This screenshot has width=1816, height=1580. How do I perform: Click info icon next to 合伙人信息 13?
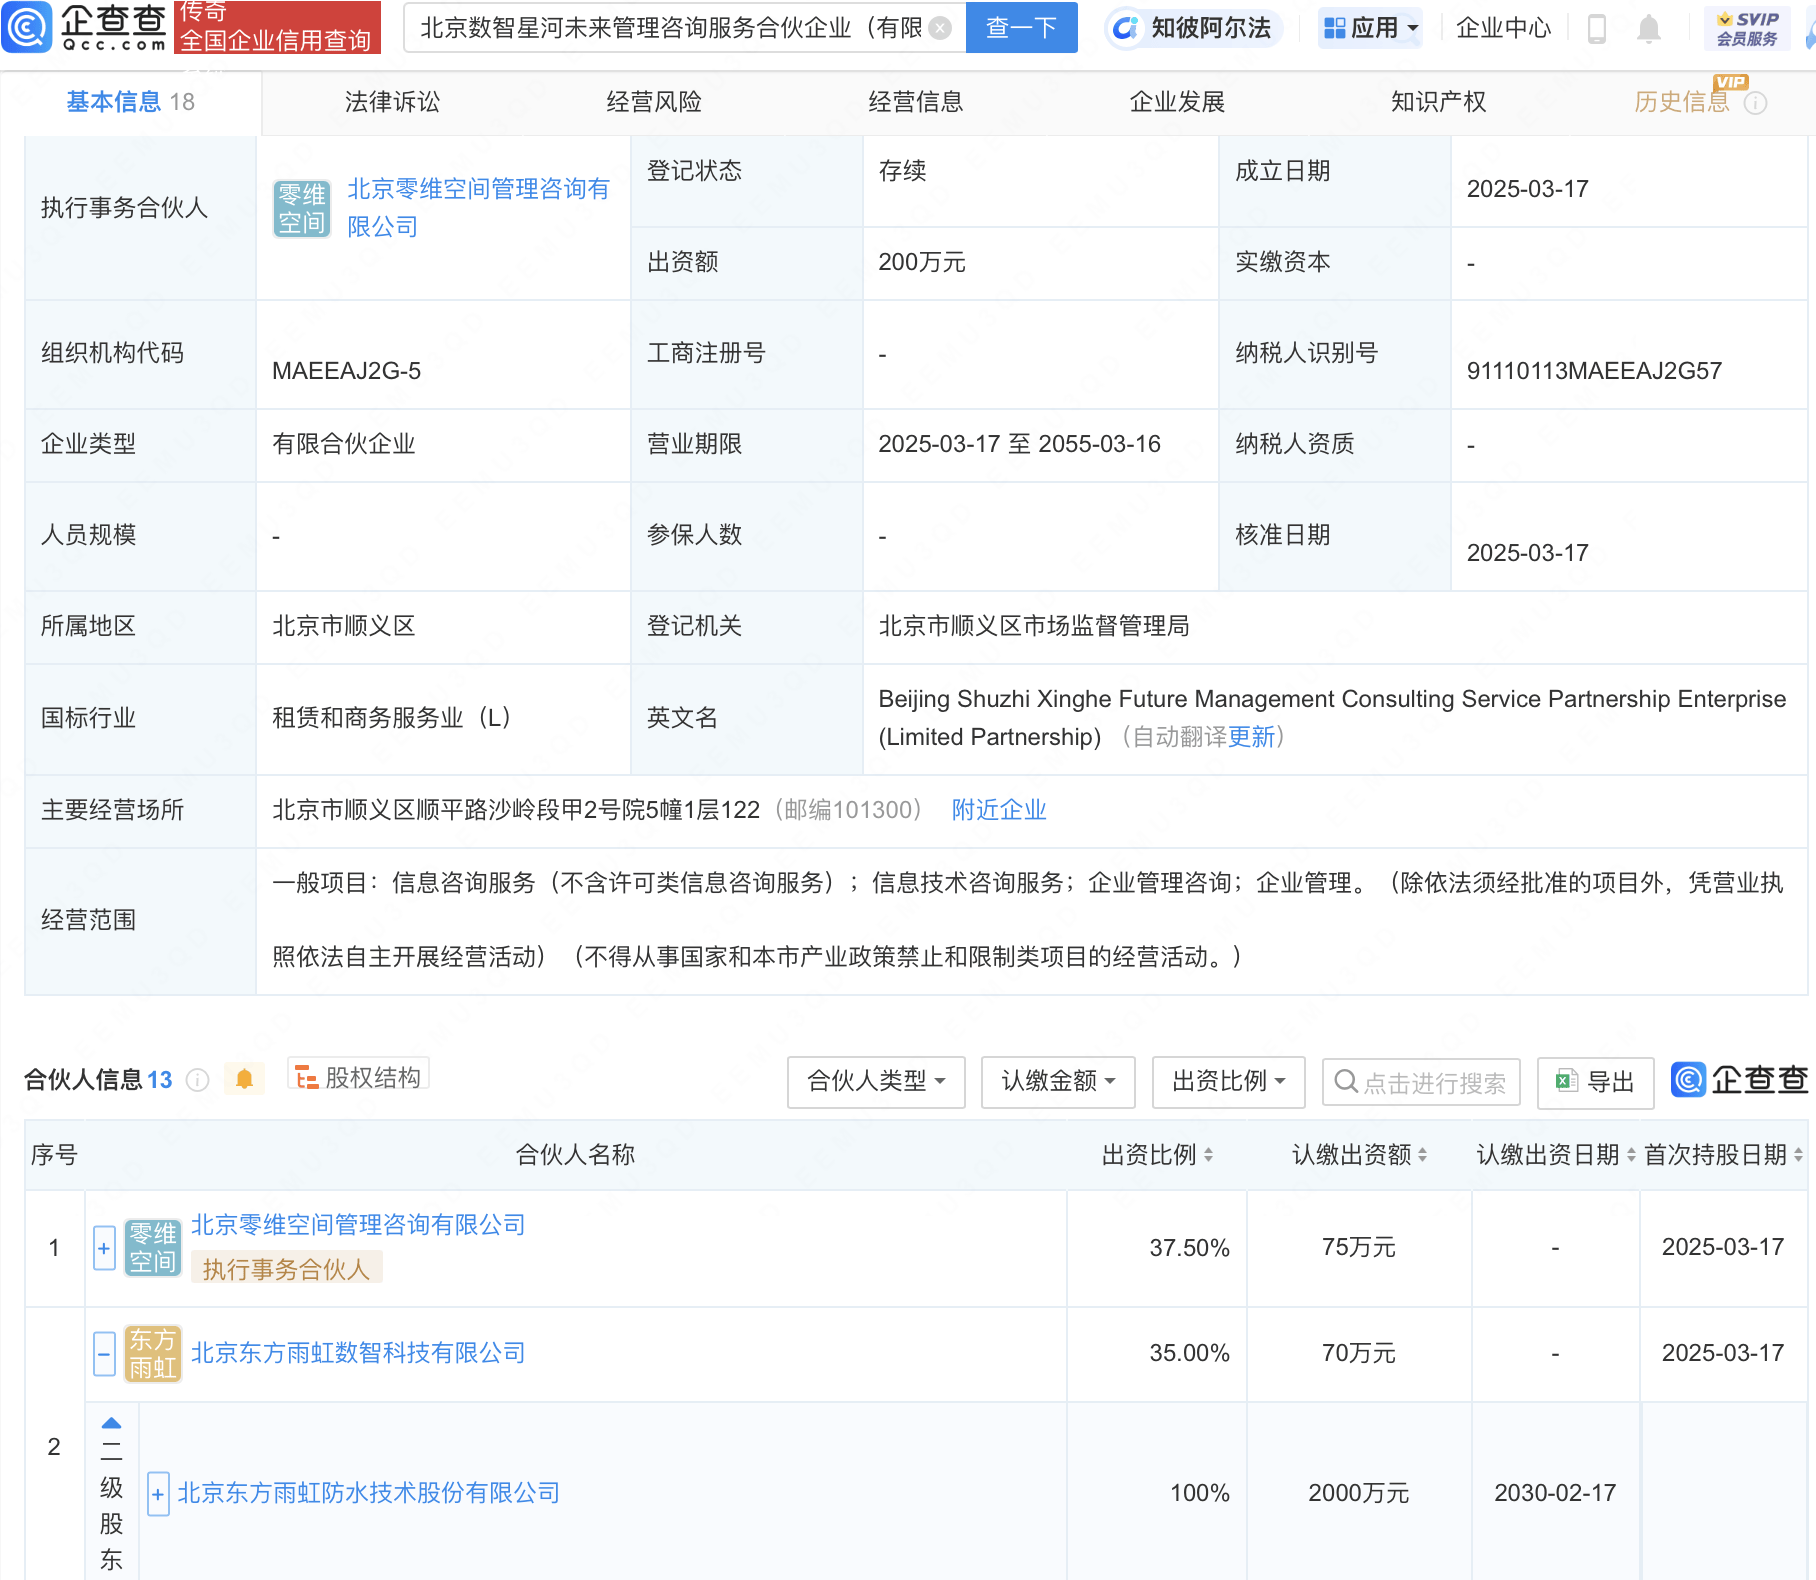tap(198, 1080)
